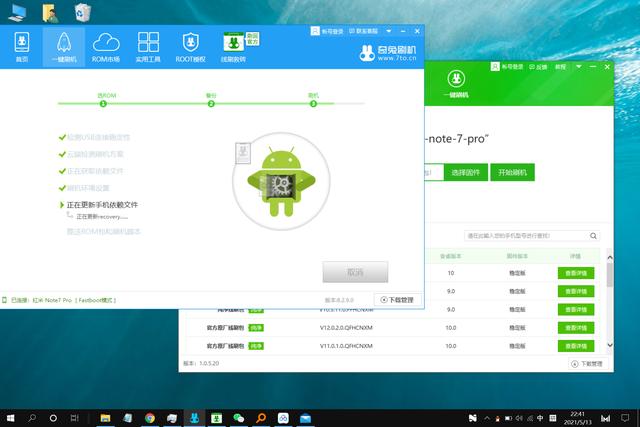Screen dimensions: 640x427
Task: Click the taskbar search magnifier icon
Action: coord(32,418)
